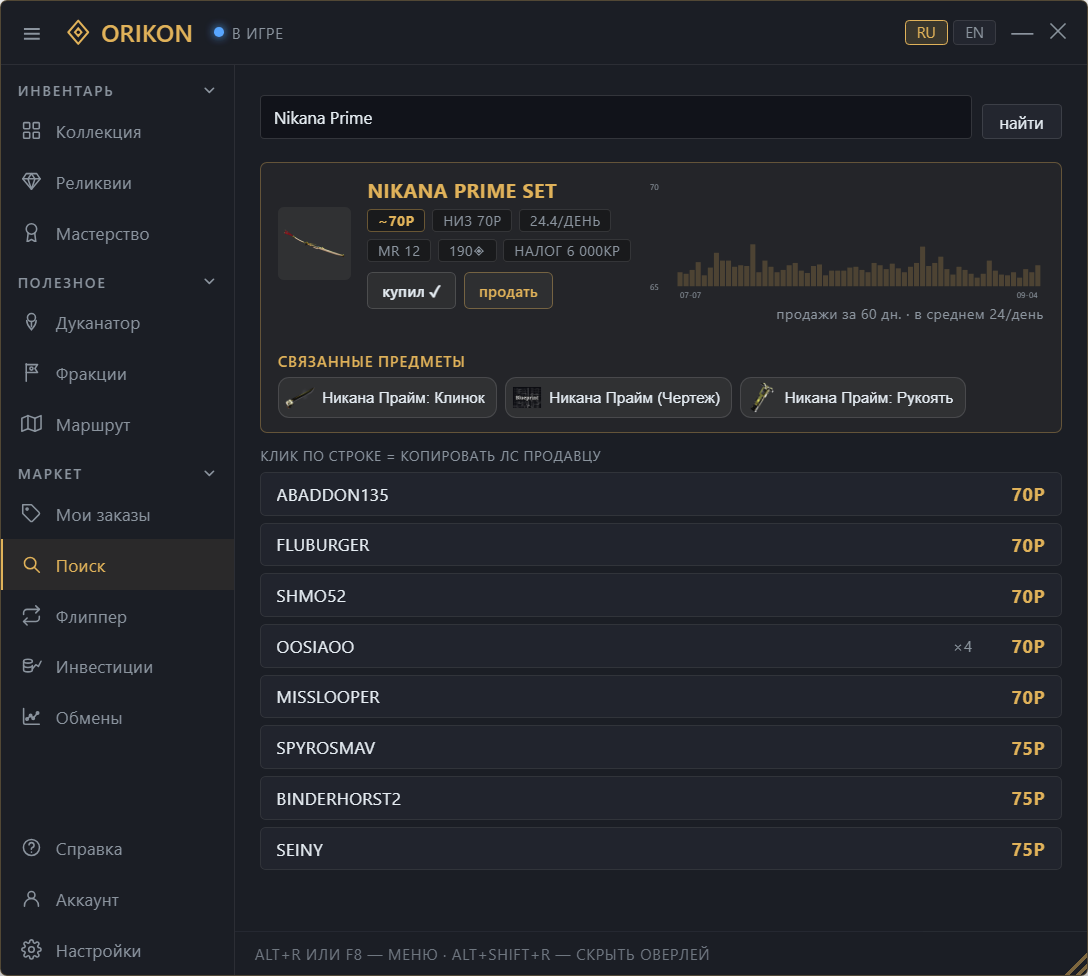Click the Рукоять hilt icon
Image resolution: width=1088 pixels, height=976 pixels.
762,397
